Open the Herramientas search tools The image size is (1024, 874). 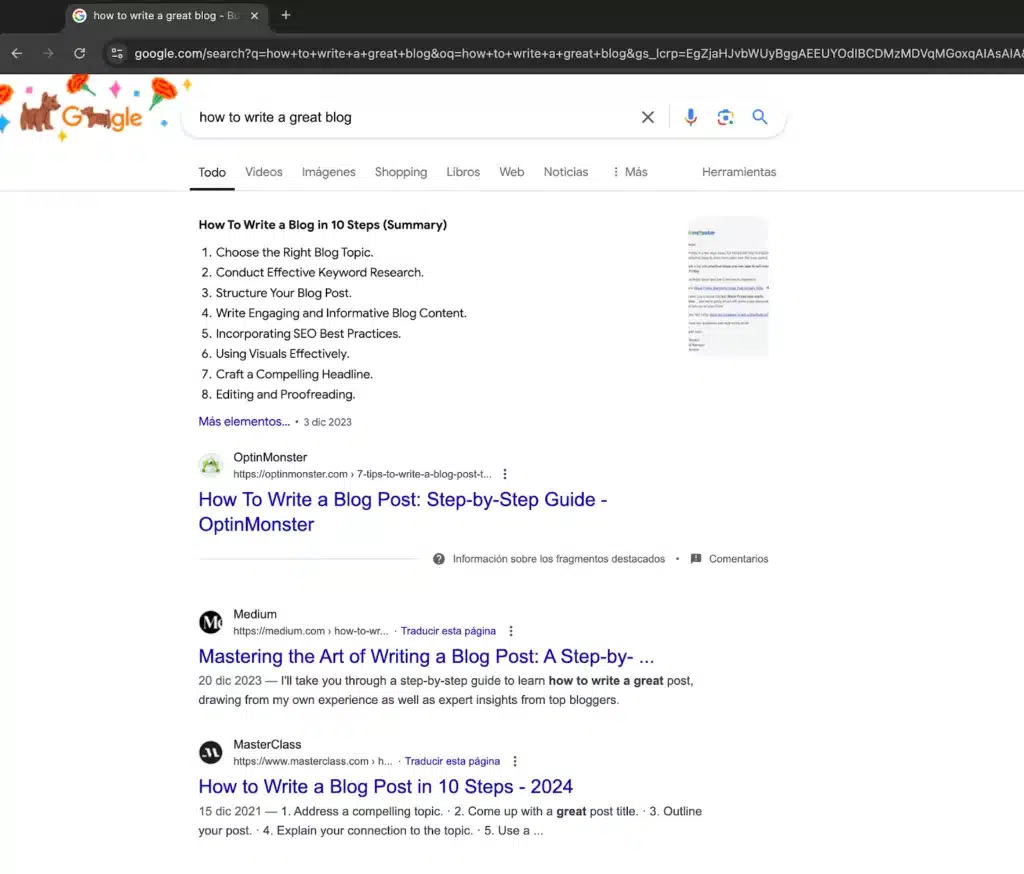739,172
